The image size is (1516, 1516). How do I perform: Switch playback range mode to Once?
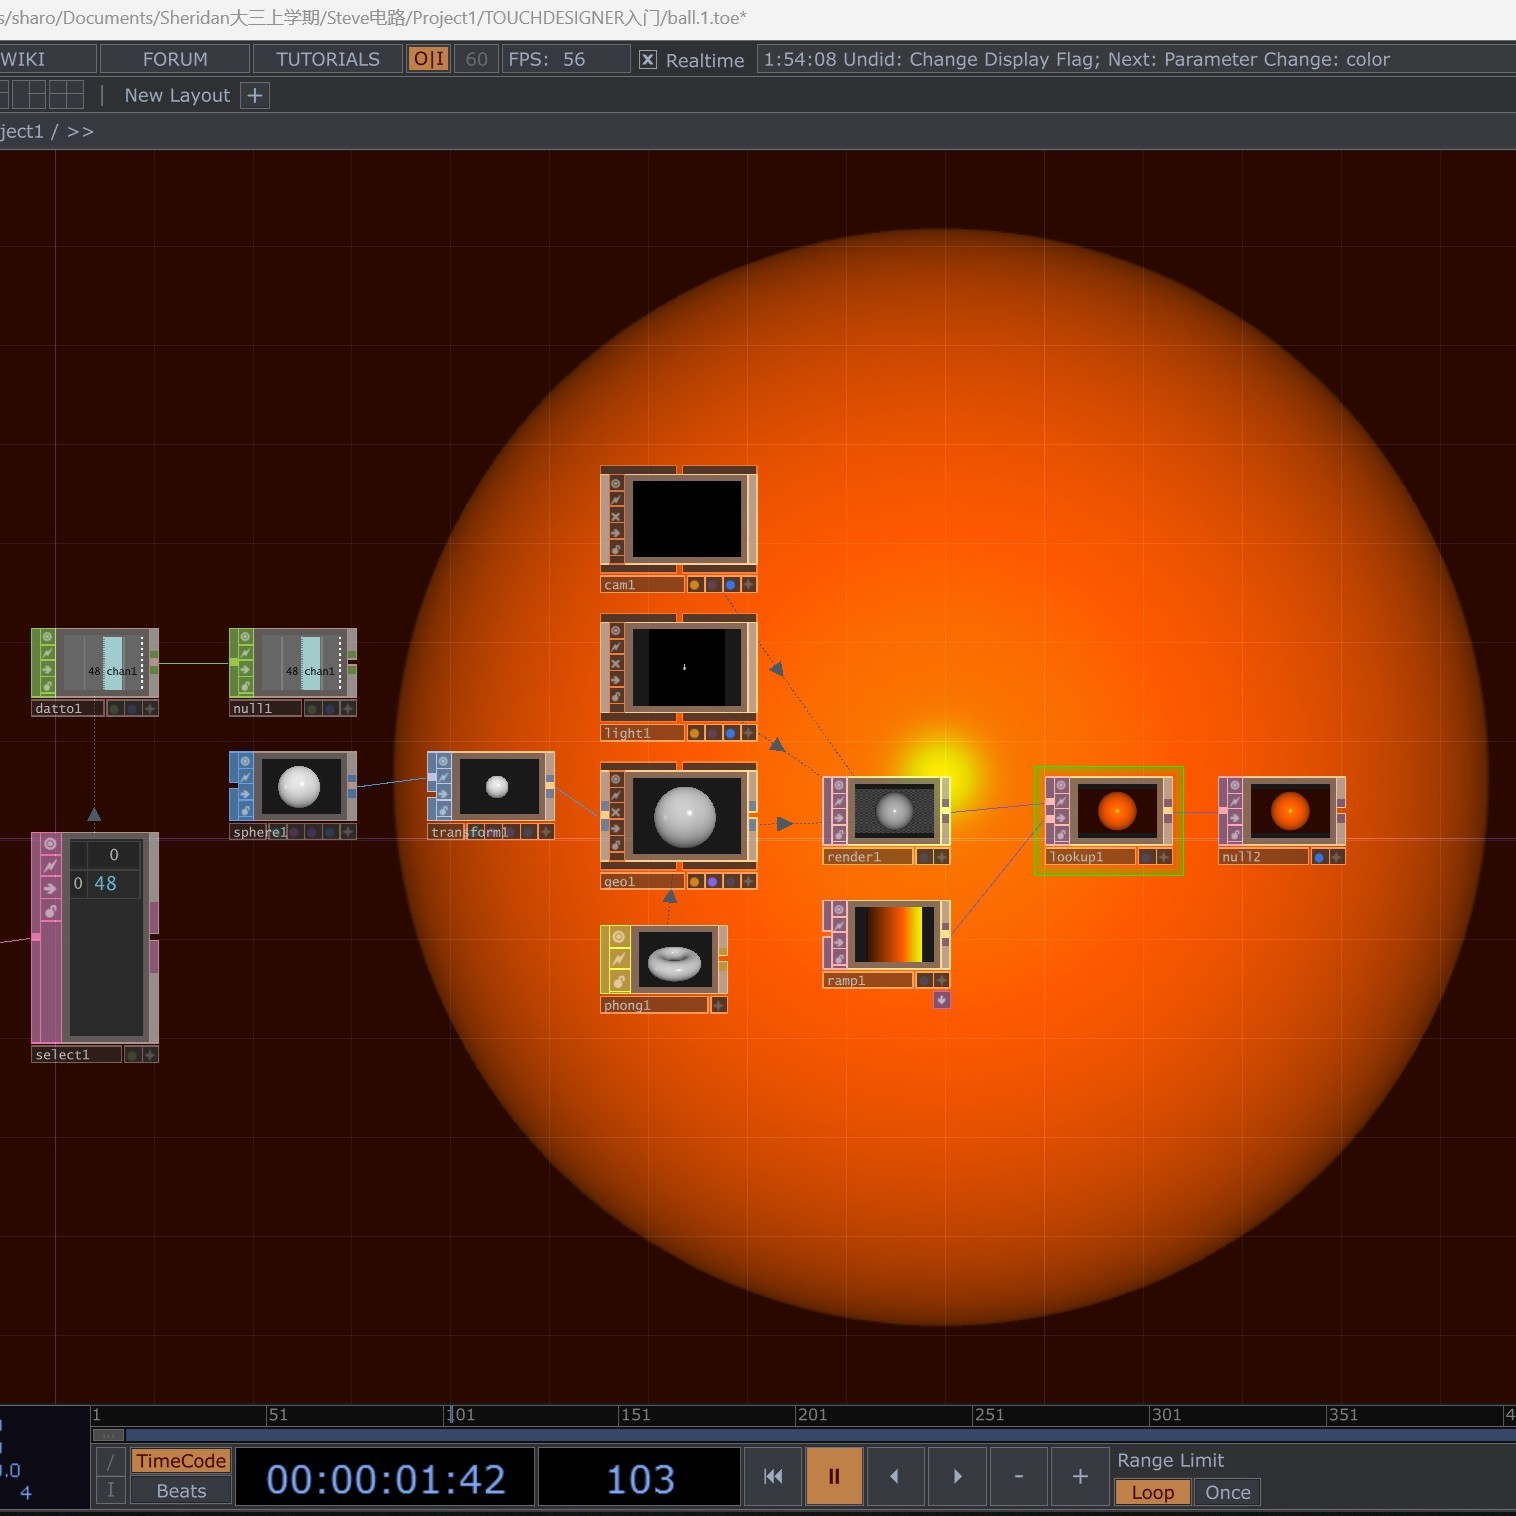[1226, 1492]
